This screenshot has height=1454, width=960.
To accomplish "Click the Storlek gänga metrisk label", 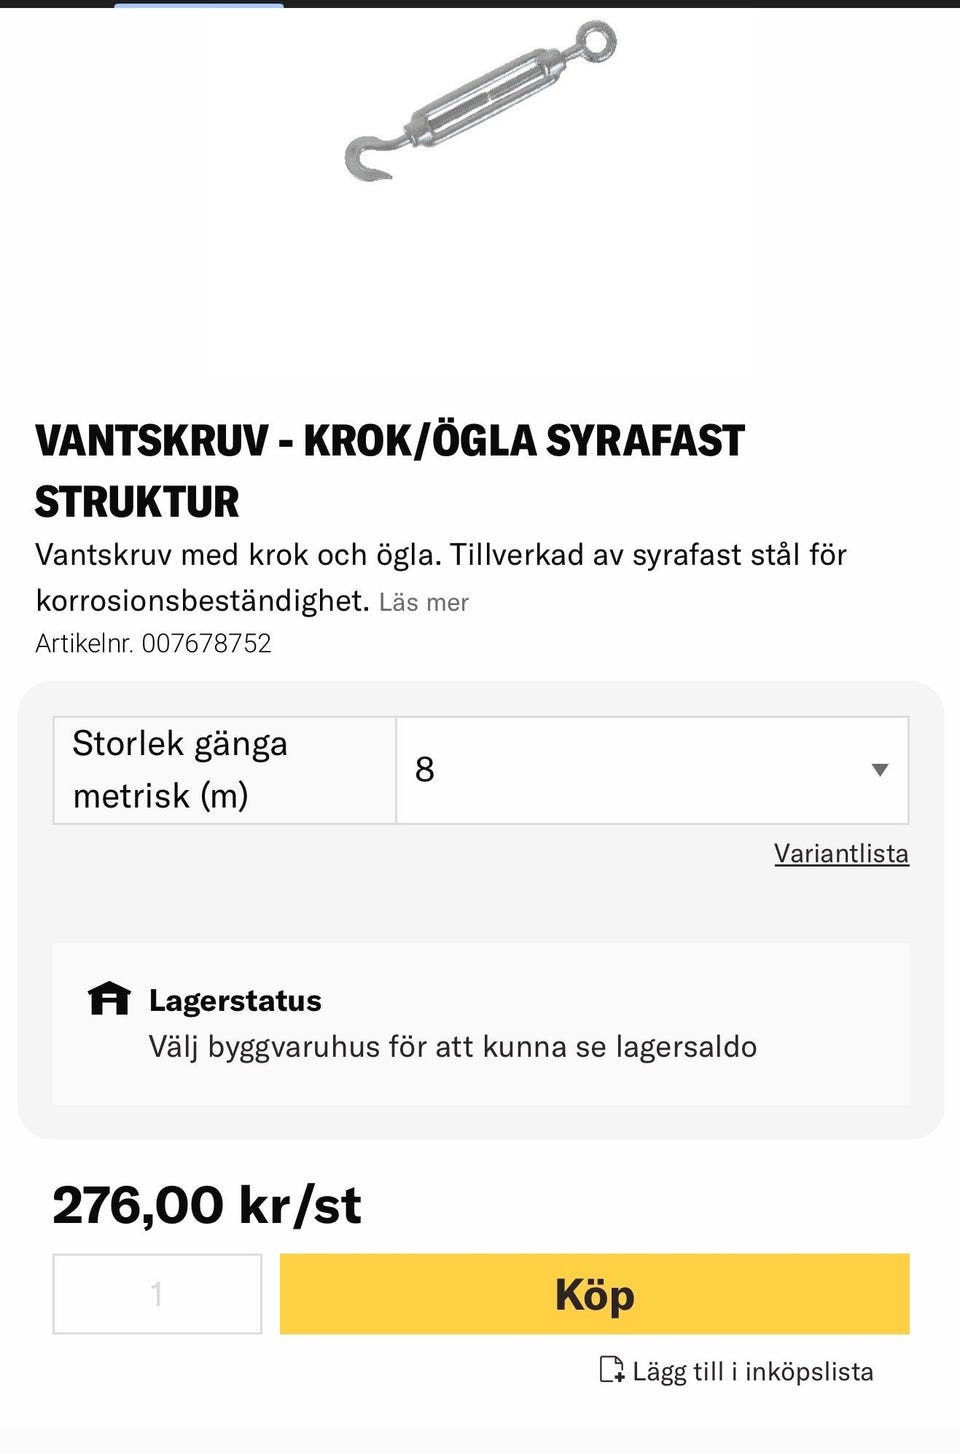I will pyautogui.click(x=180, y=770).
